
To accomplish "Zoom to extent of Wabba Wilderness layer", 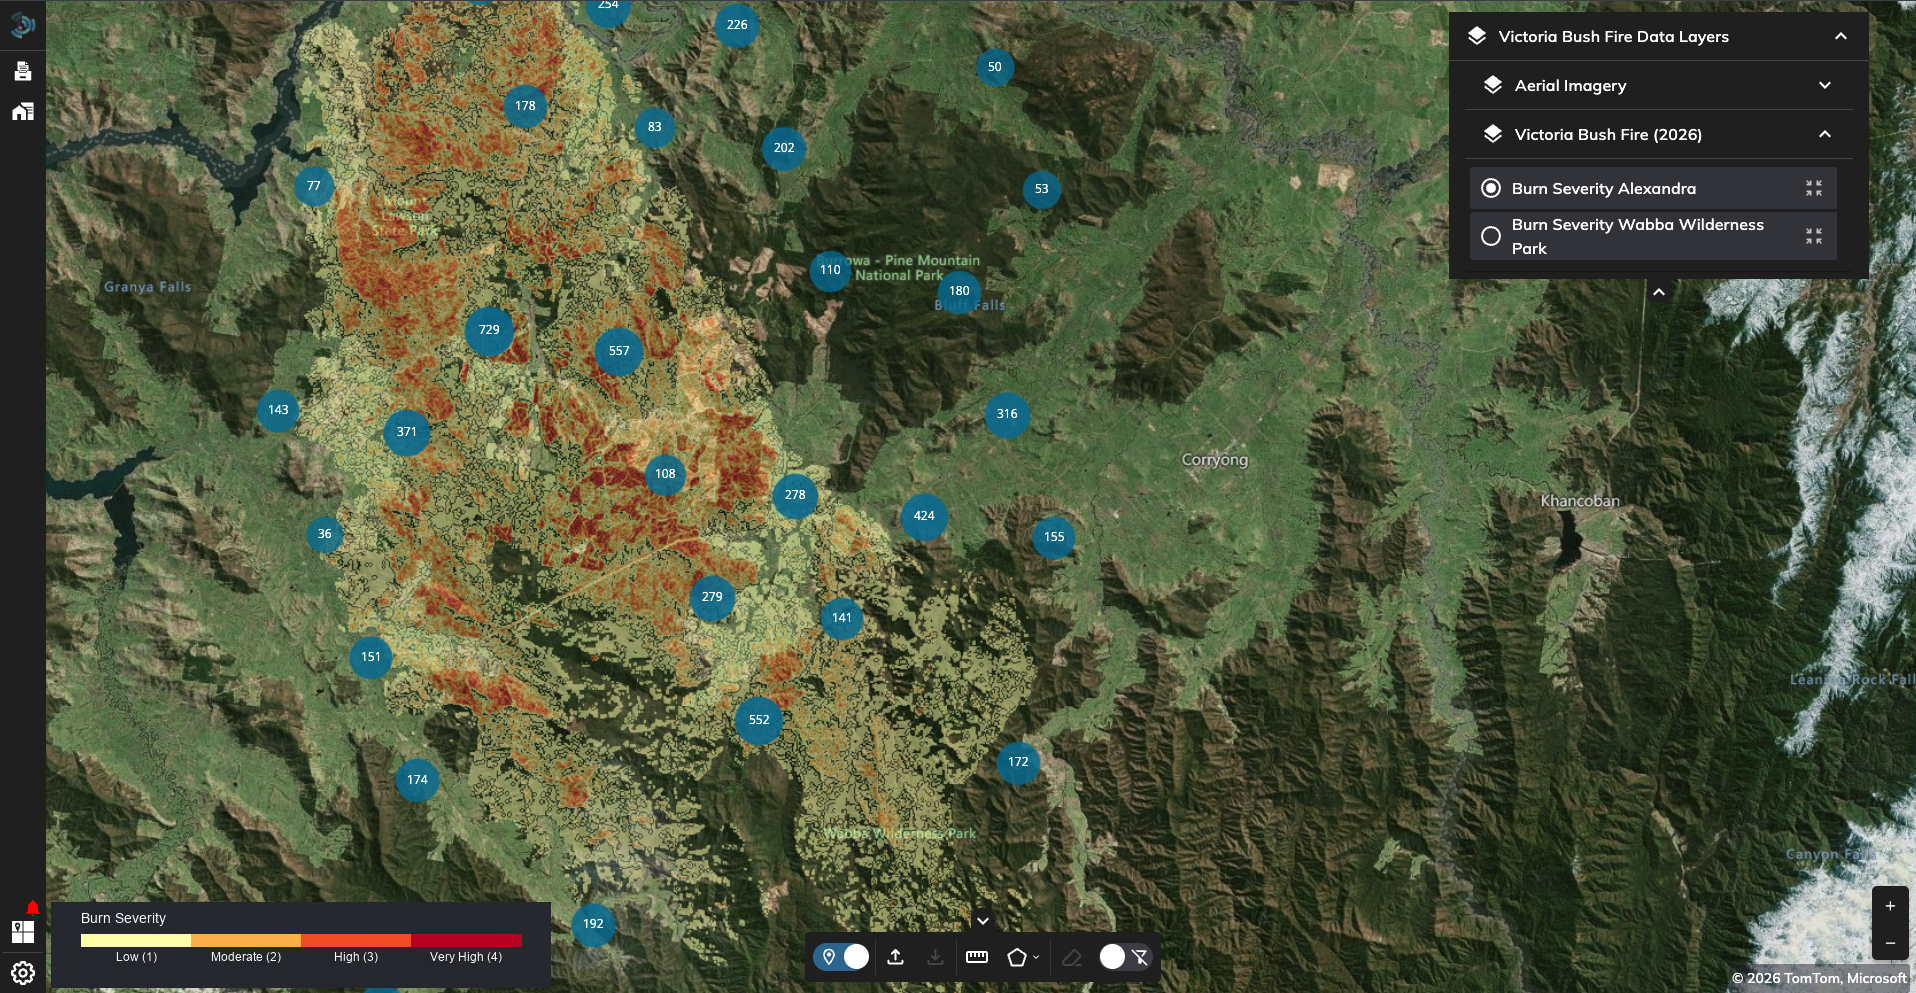I will point(1814,236).
